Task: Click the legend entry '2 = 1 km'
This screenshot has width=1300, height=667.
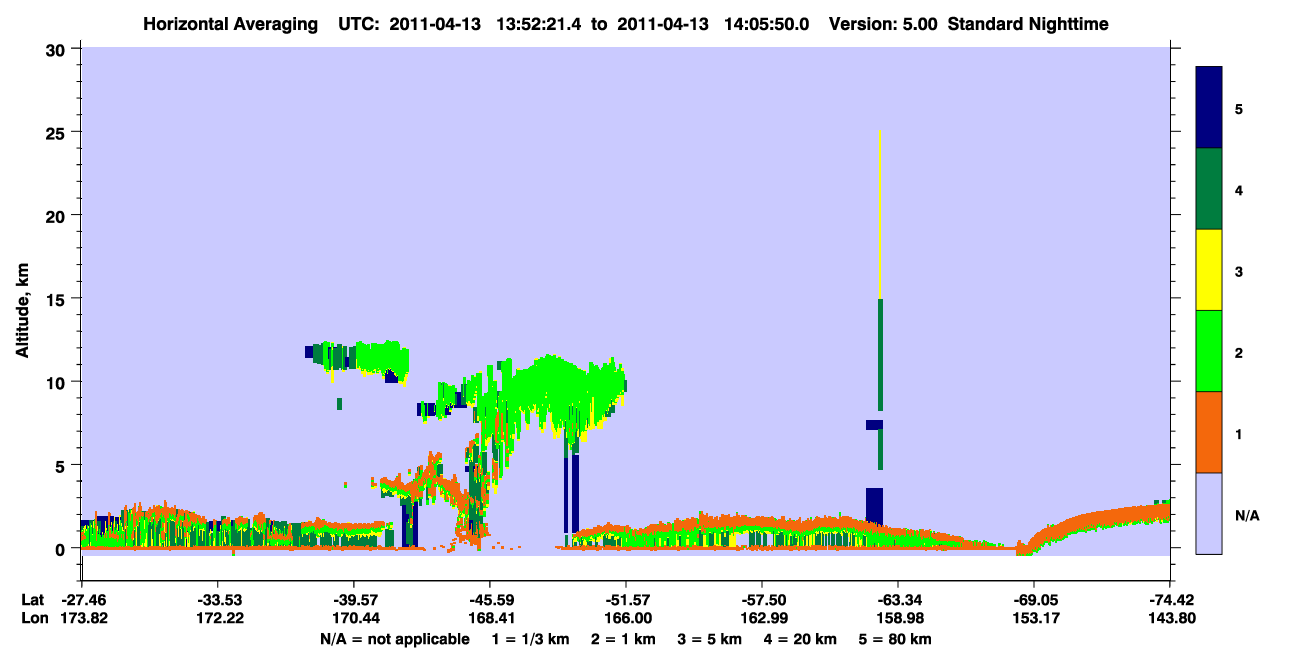Action: 624,639
